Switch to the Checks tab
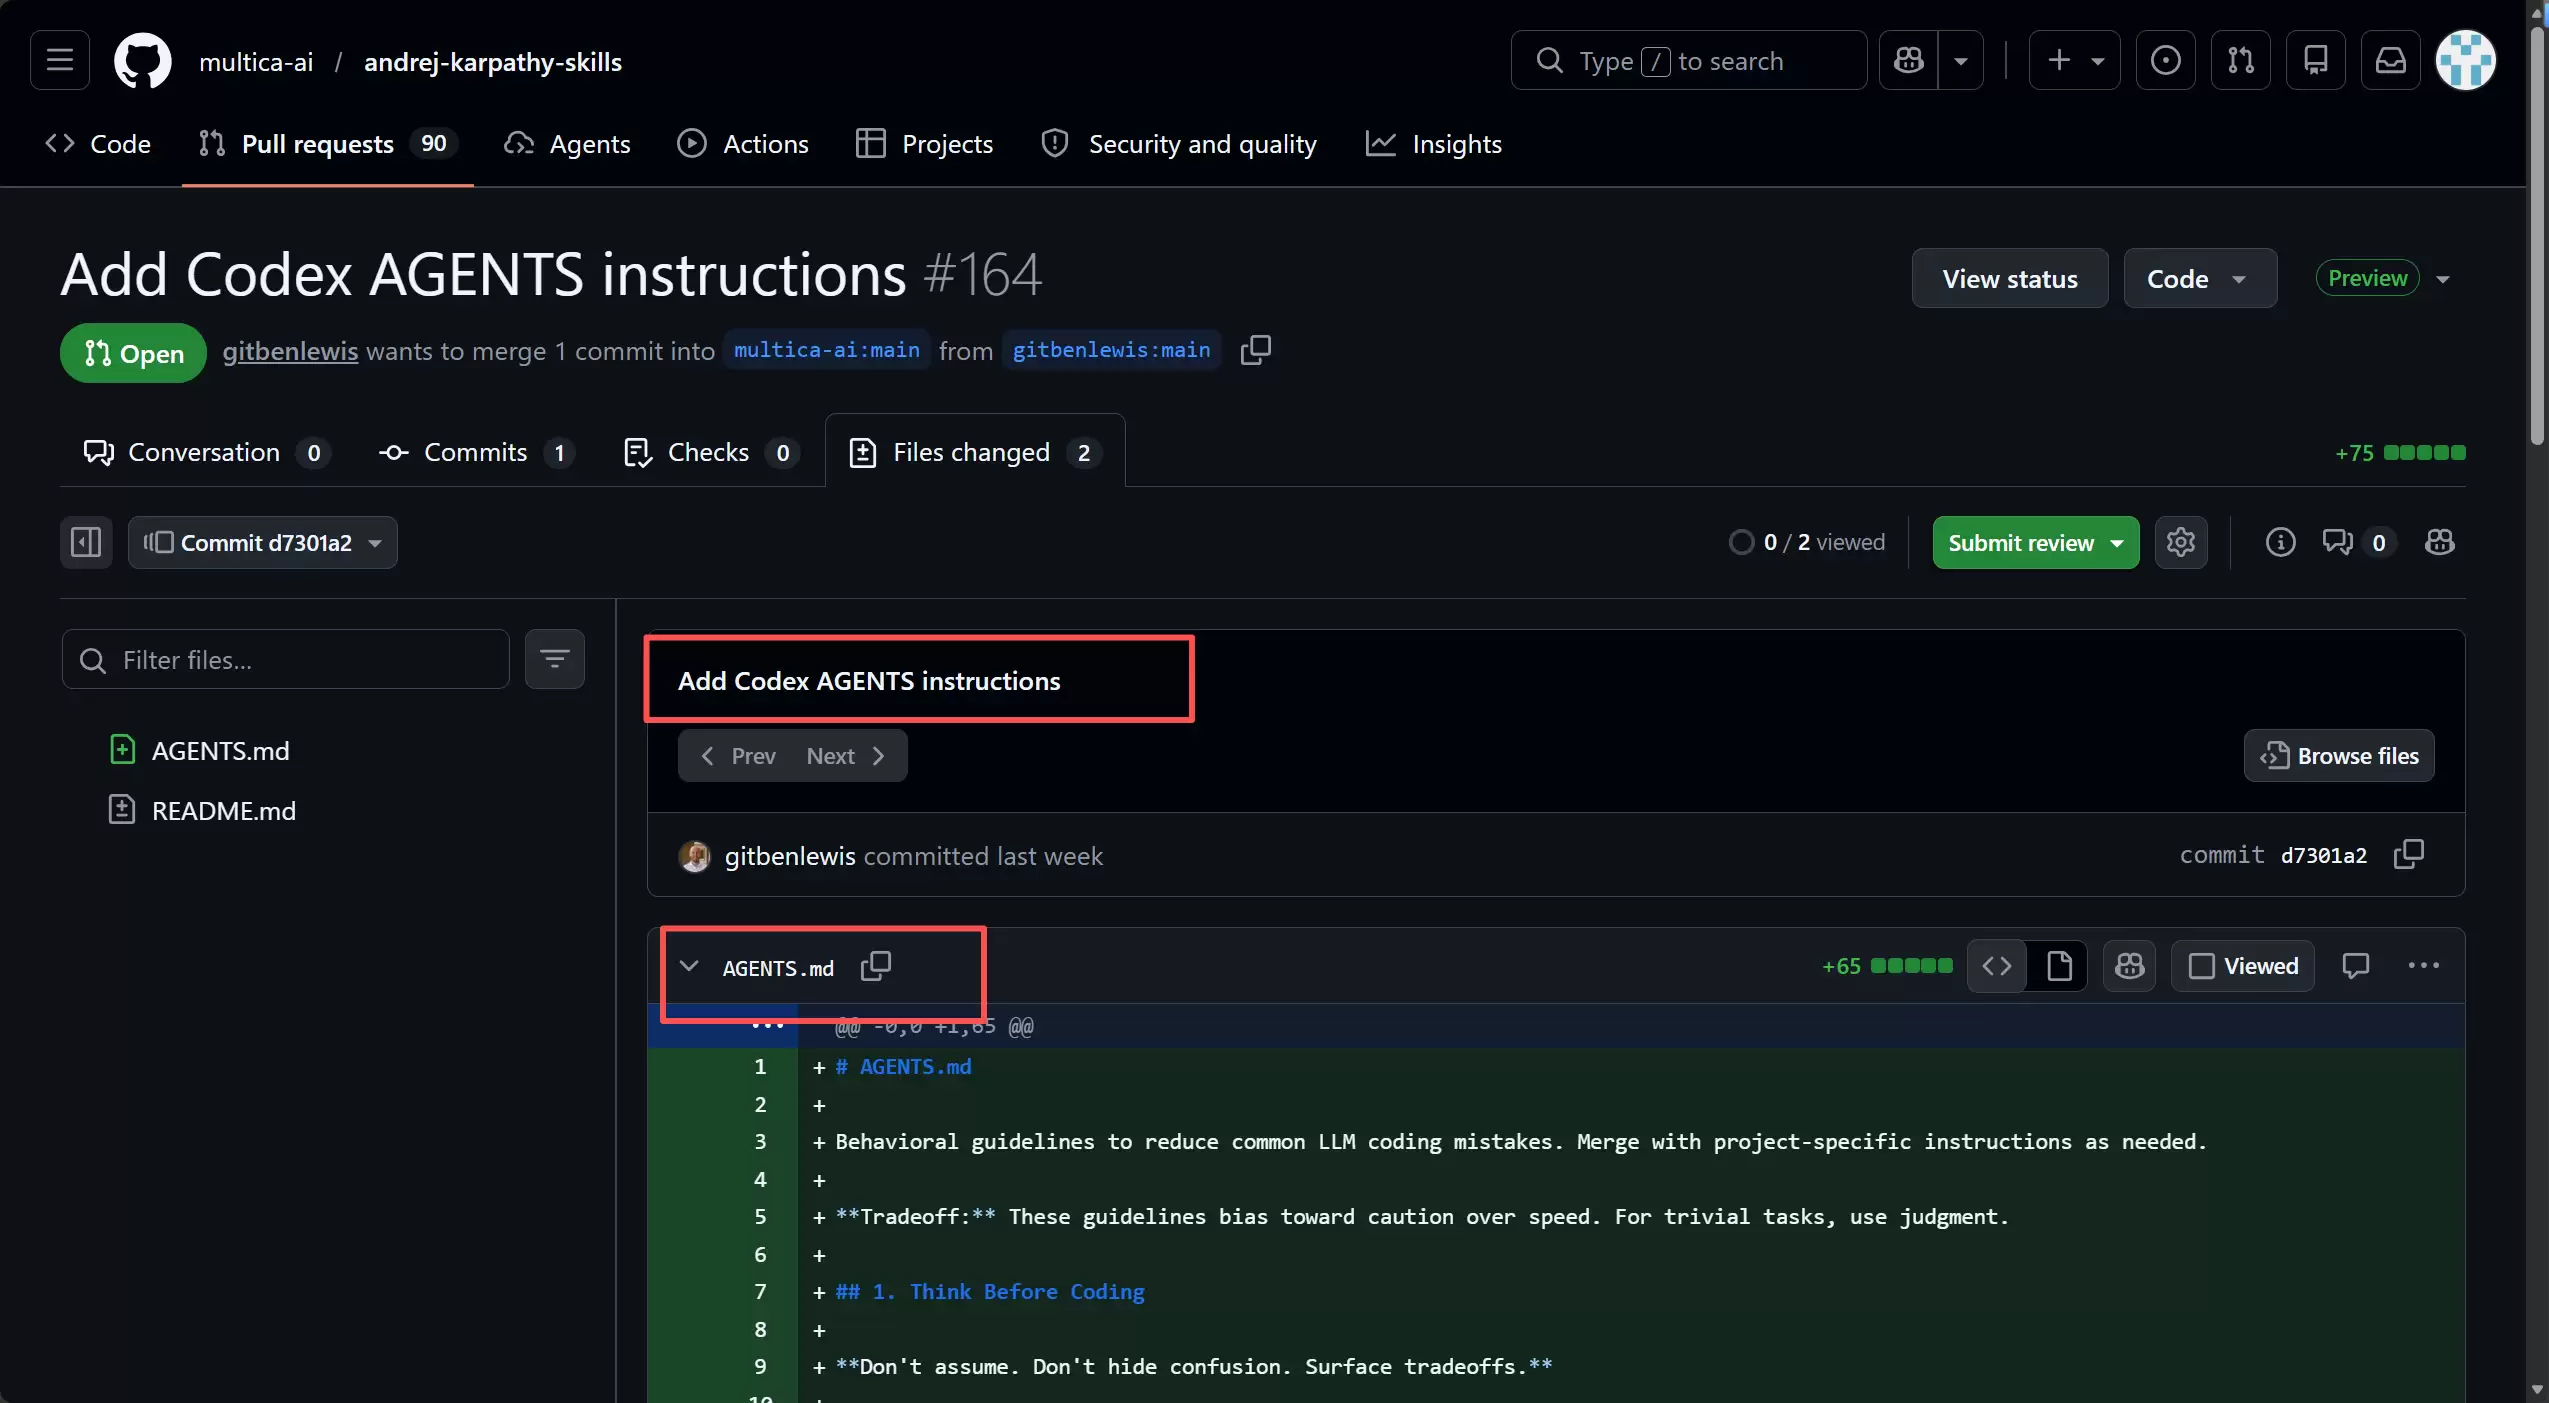2549x1403 pixels. tap(710, 452)
